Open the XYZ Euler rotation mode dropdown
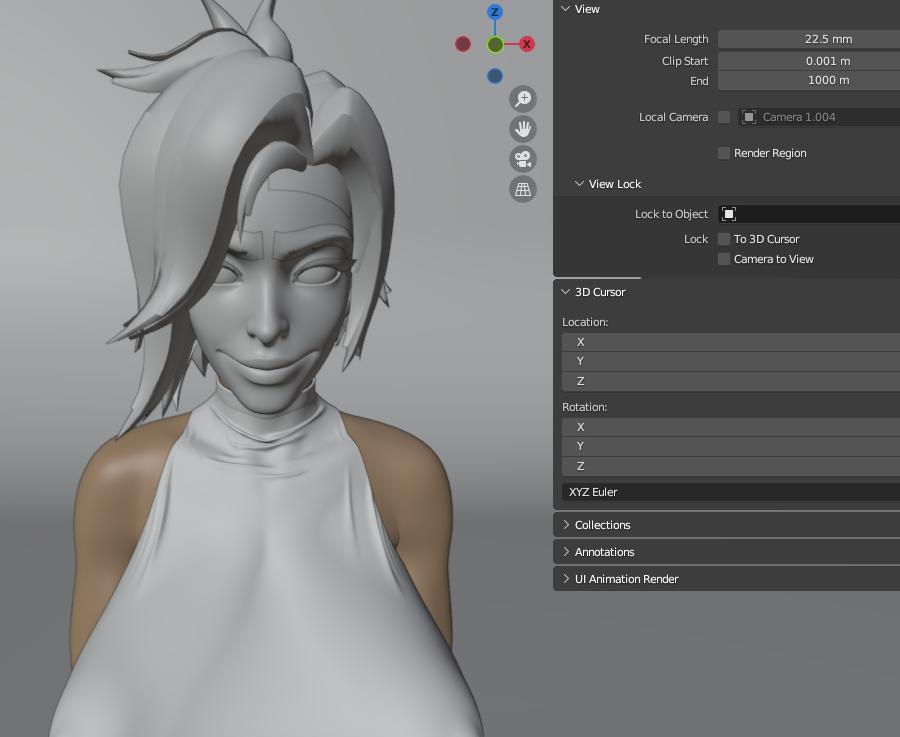This screenshot has width=900, height=737. (x=730, y=492)
